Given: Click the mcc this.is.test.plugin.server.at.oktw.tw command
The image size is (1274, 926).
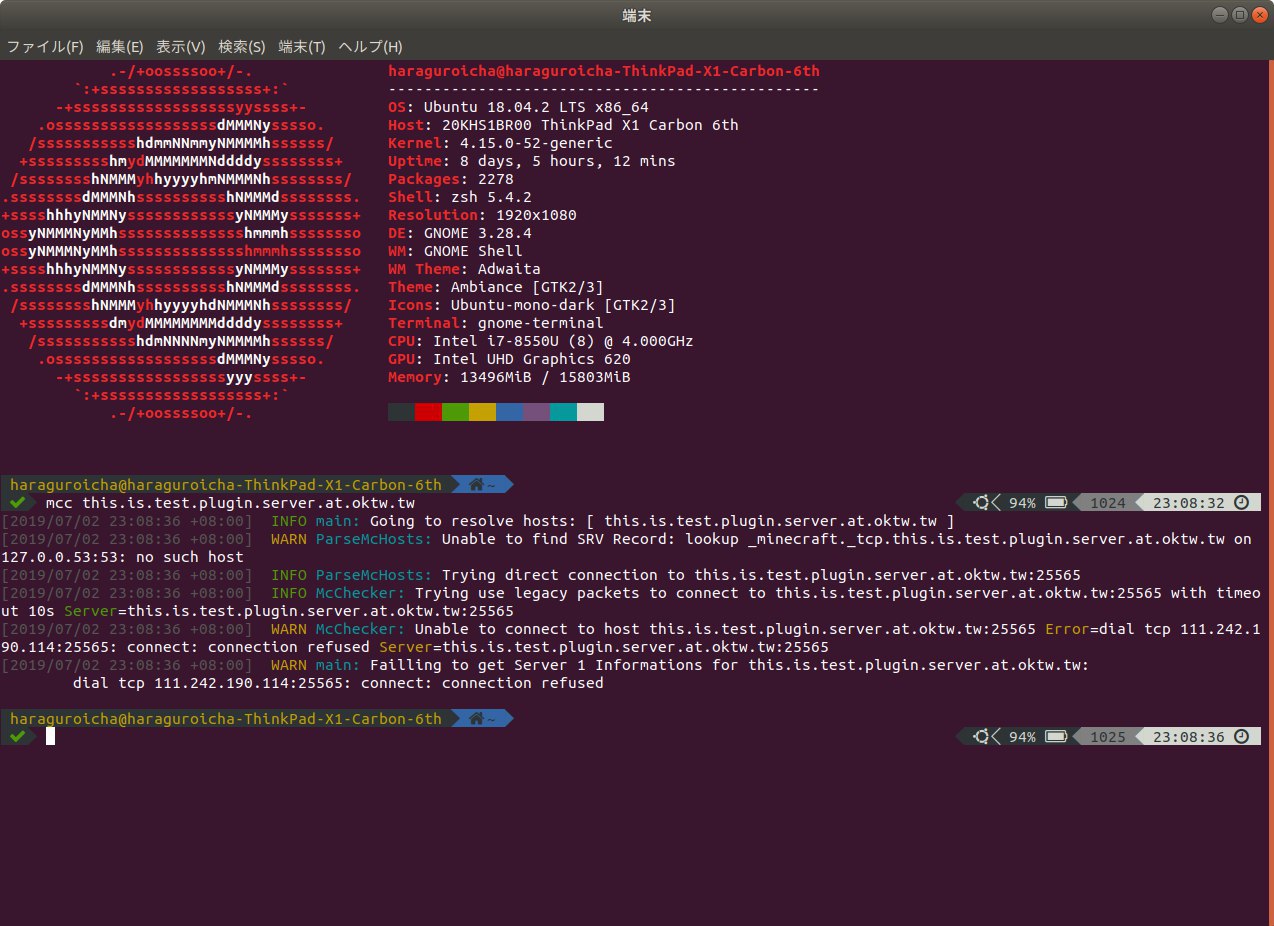Looking at the screenshot, I should (230, 503).
